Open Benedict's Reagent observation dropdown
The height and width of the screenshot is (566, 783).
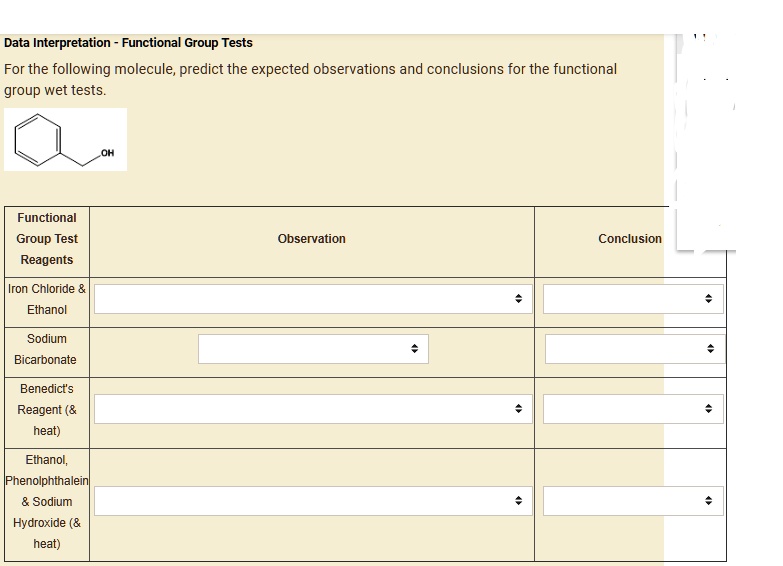[x=311, y=409]
